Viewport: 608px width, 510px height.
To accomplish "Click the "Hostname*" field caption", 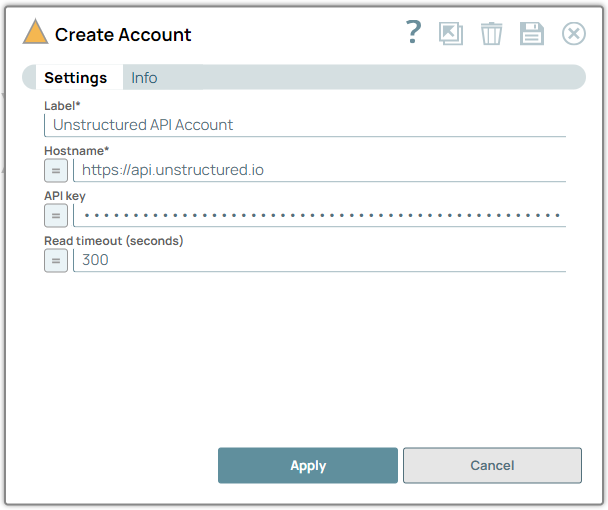I will pos(76,150).
